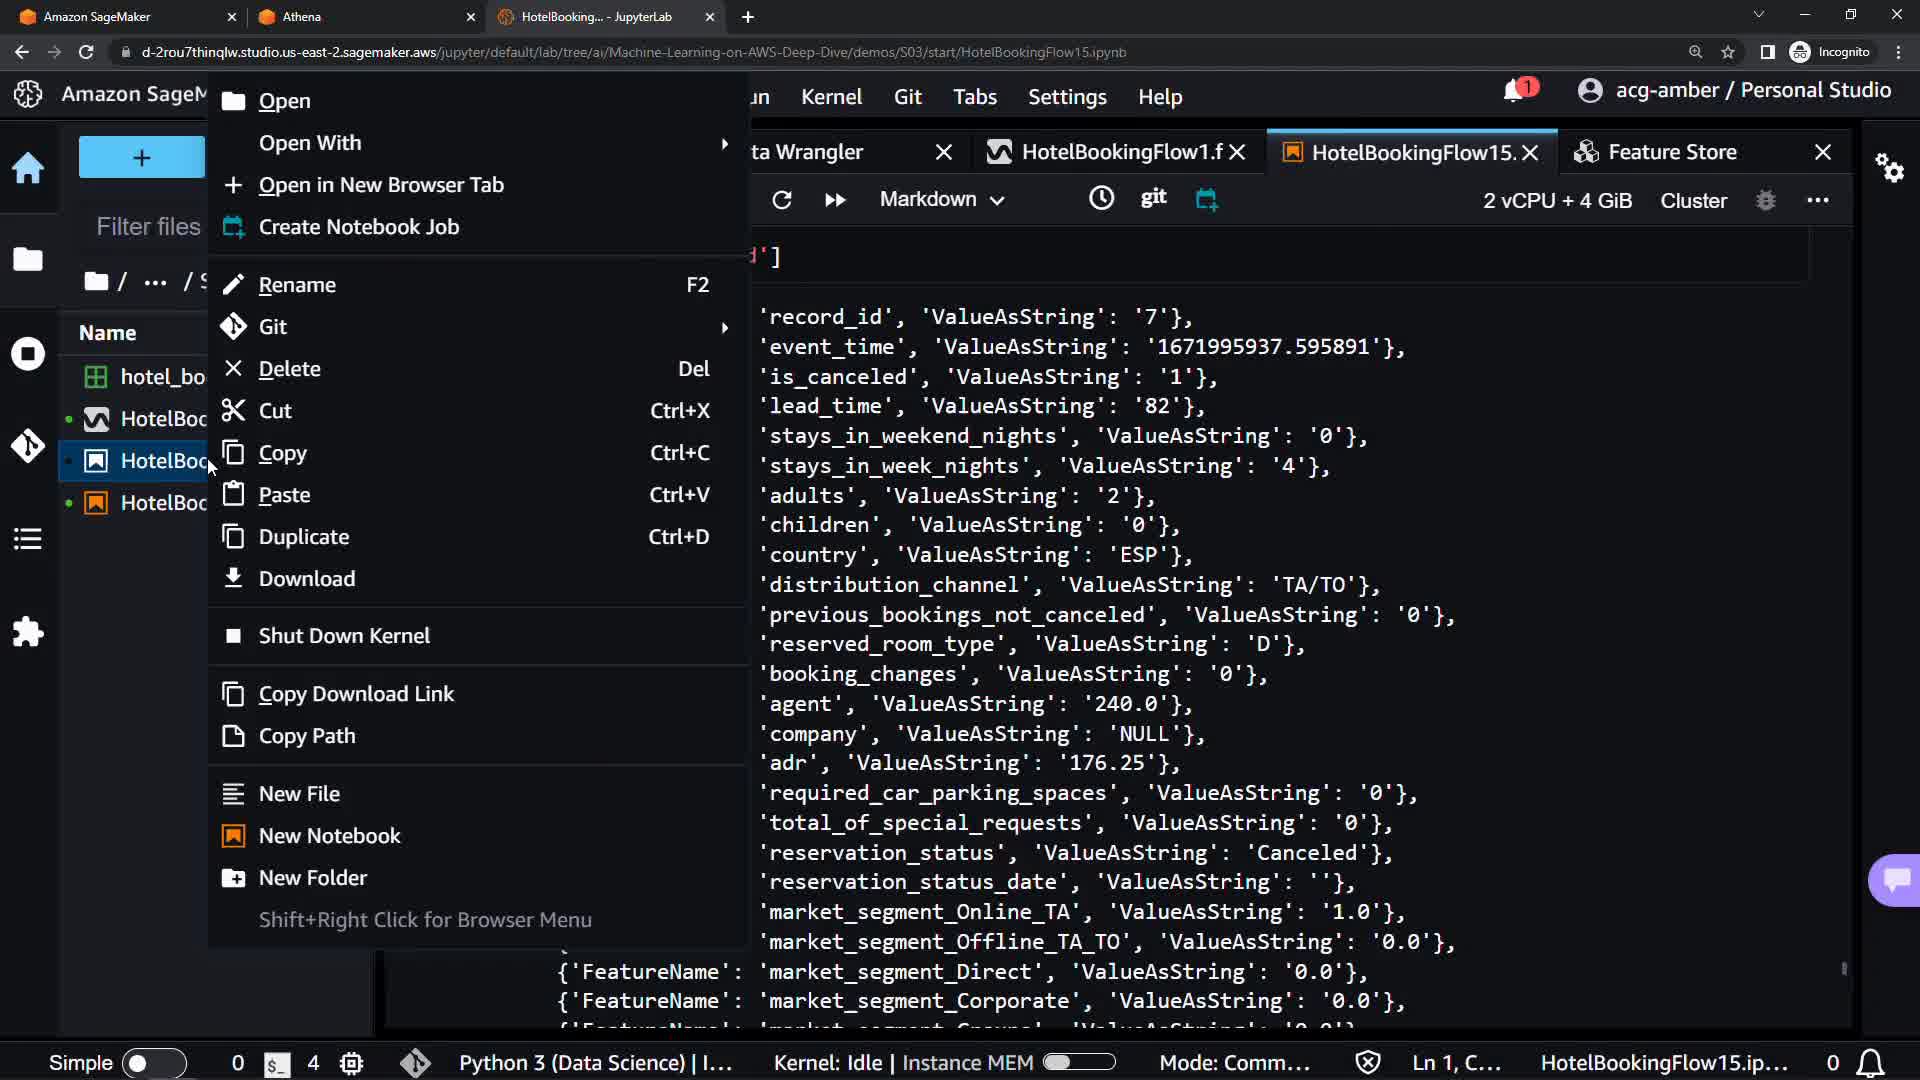Open the Home icon in left sidebar

point(28,167)
